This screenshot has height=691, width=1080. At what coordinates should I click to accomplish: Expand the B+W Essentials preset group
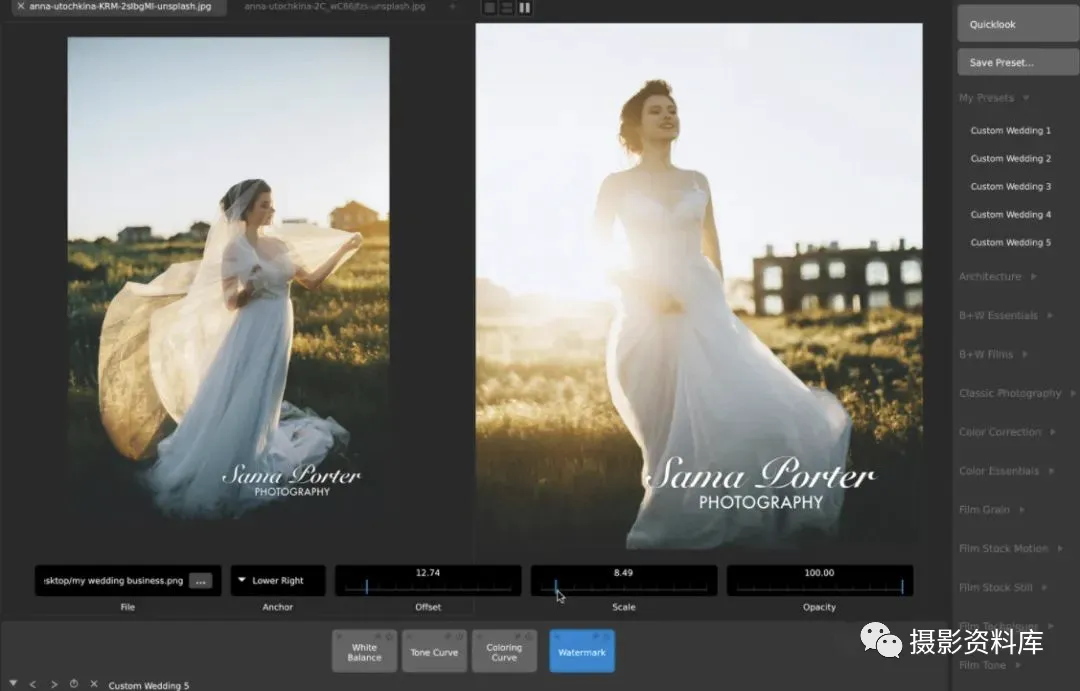coord(1006,316)
